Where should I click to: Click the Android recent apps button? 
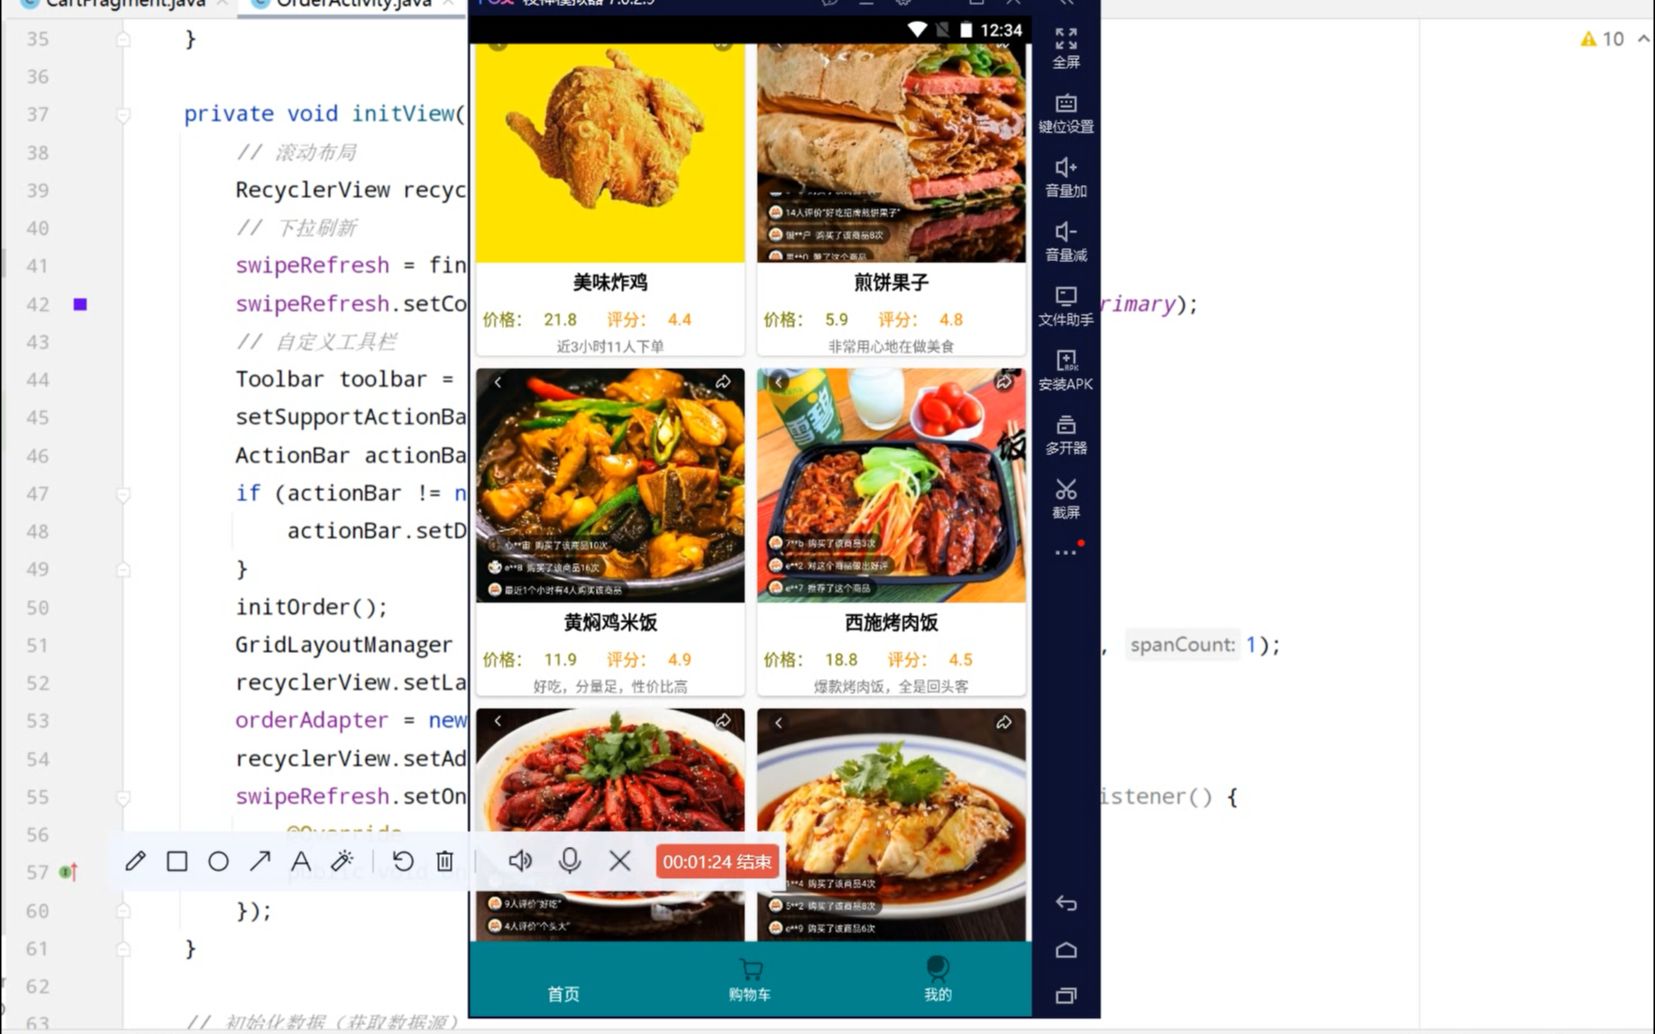(1066, 995)
